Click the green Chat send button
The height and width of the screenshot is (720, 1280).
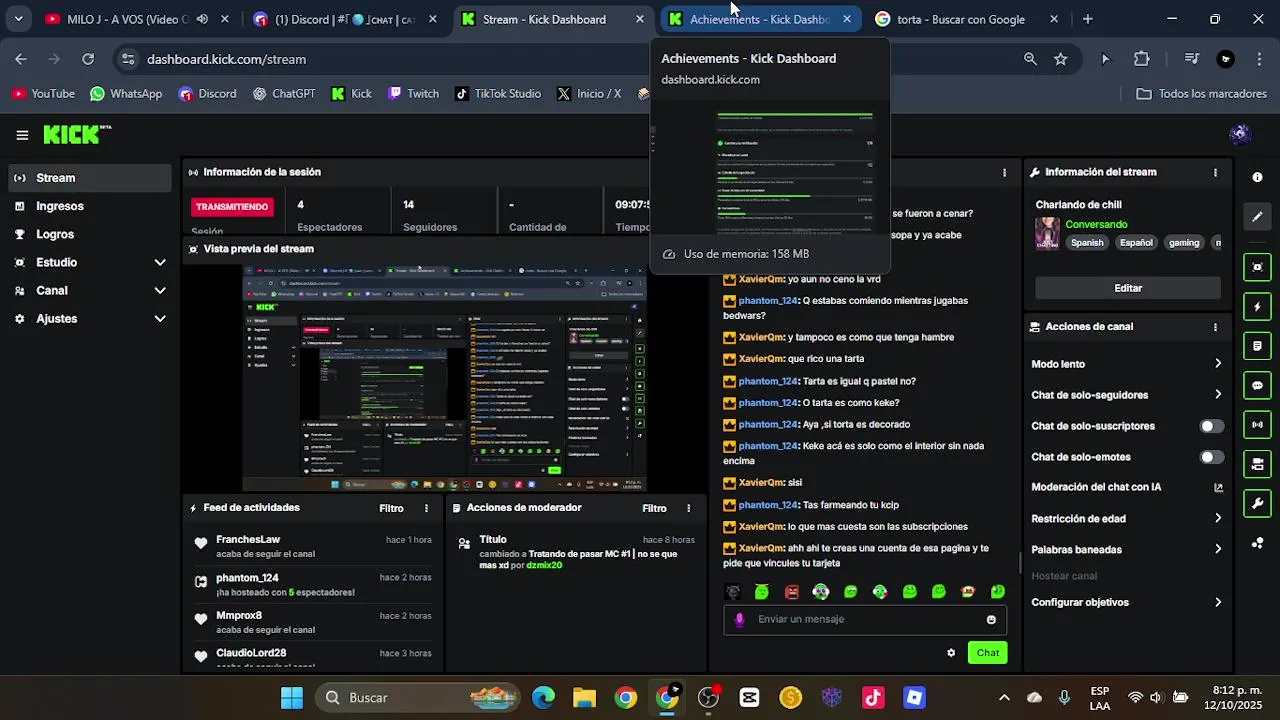988,653
